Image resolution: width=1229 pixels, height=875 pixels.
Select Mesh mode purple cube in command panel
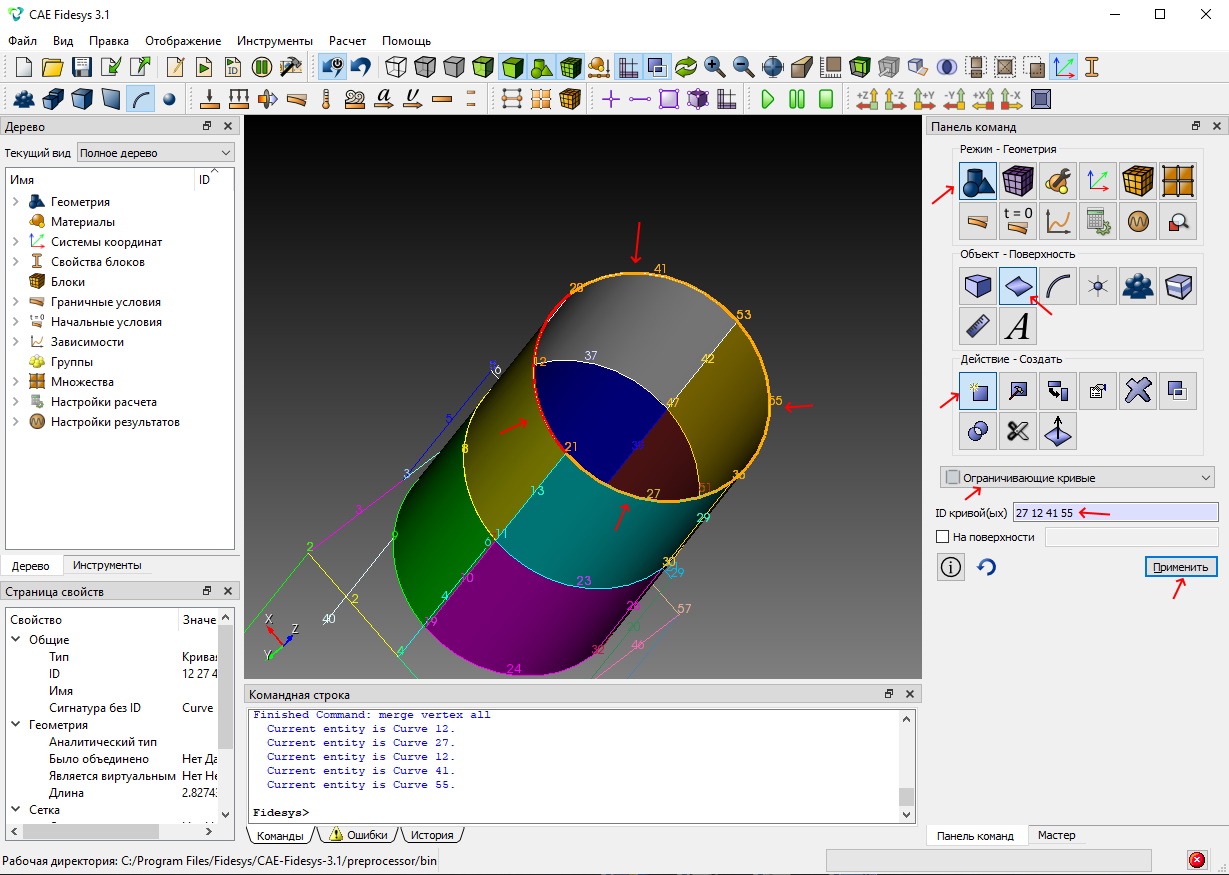1018,181
